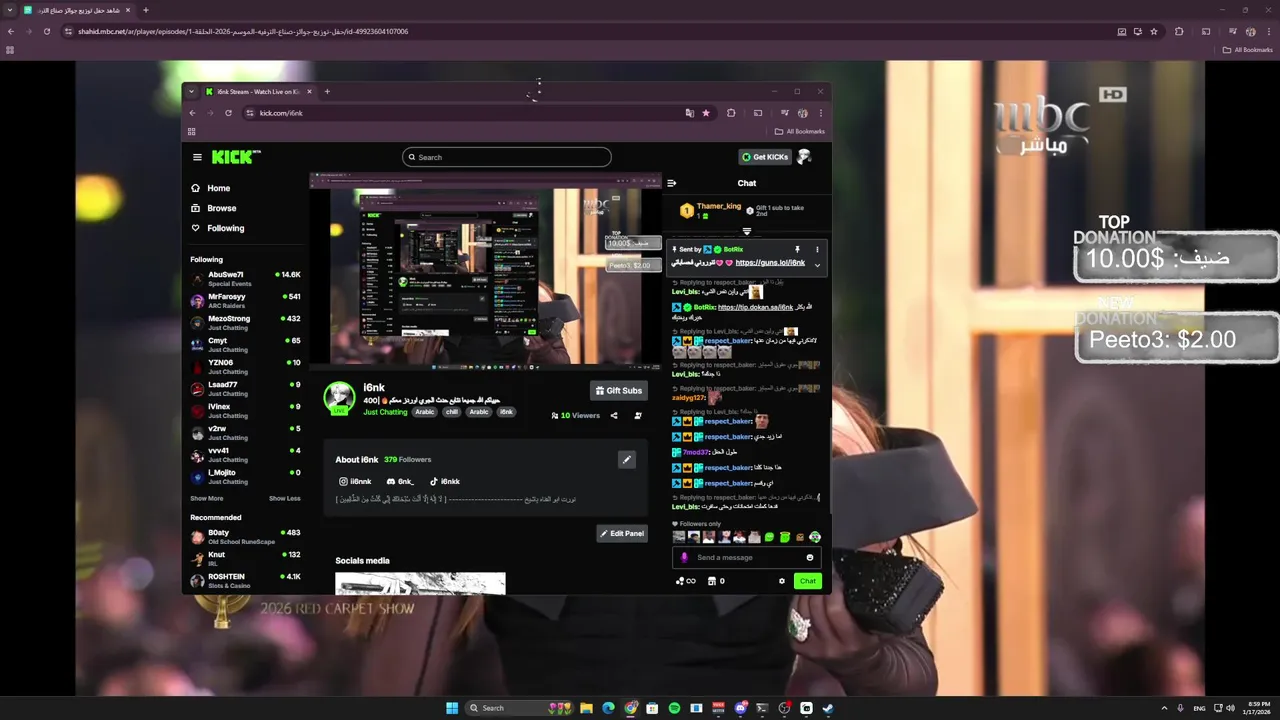Open Spotify from the taskbar

674,708
